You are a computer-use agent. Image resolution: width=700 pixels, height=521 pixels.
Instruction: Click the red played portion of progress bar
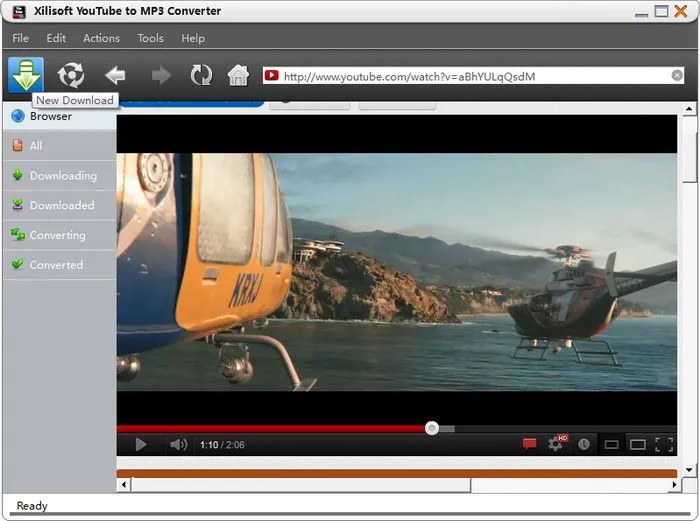(x=271, y=429)
